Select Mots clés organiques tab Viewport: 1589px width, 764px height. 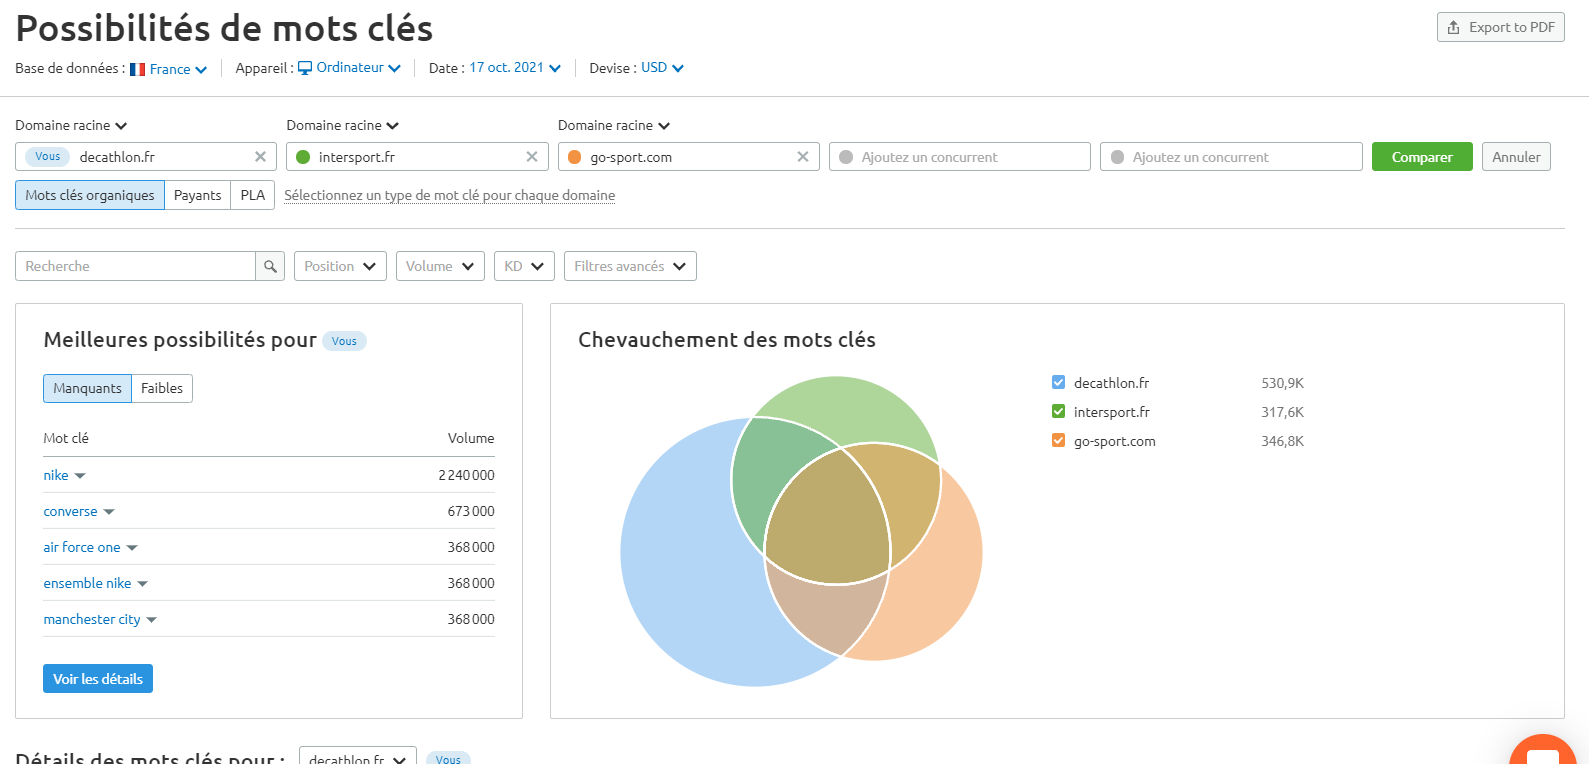tap(90, 195)
